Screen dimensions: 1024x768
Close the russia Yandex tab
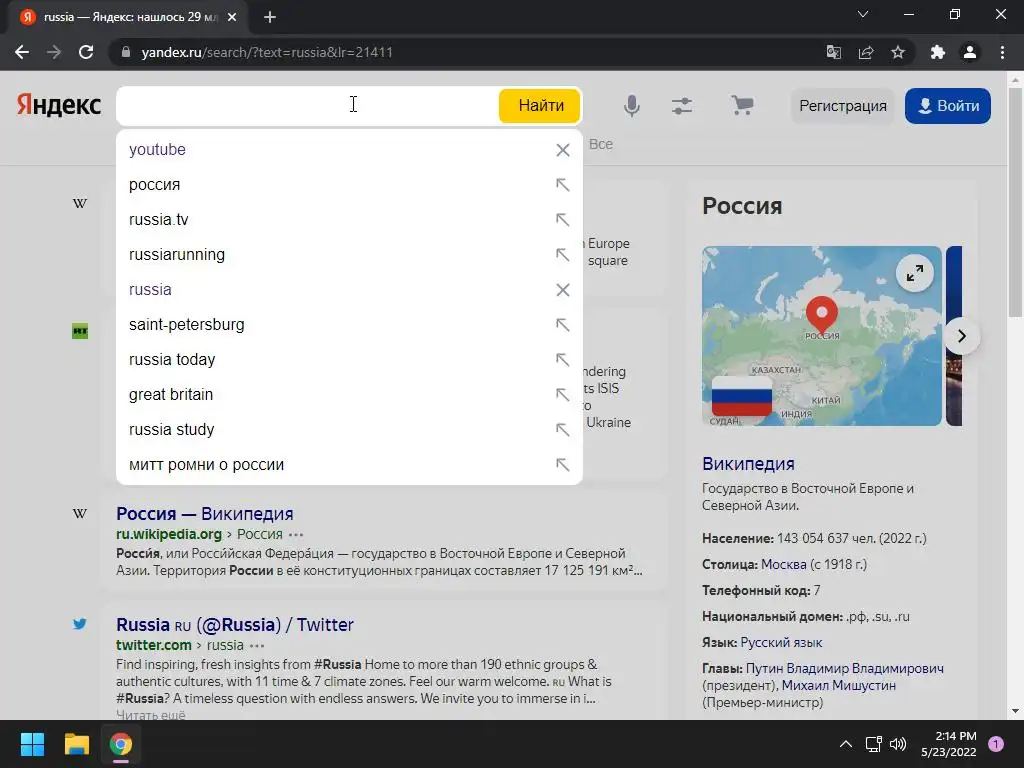pyautogui.click(x=232, y=17)
